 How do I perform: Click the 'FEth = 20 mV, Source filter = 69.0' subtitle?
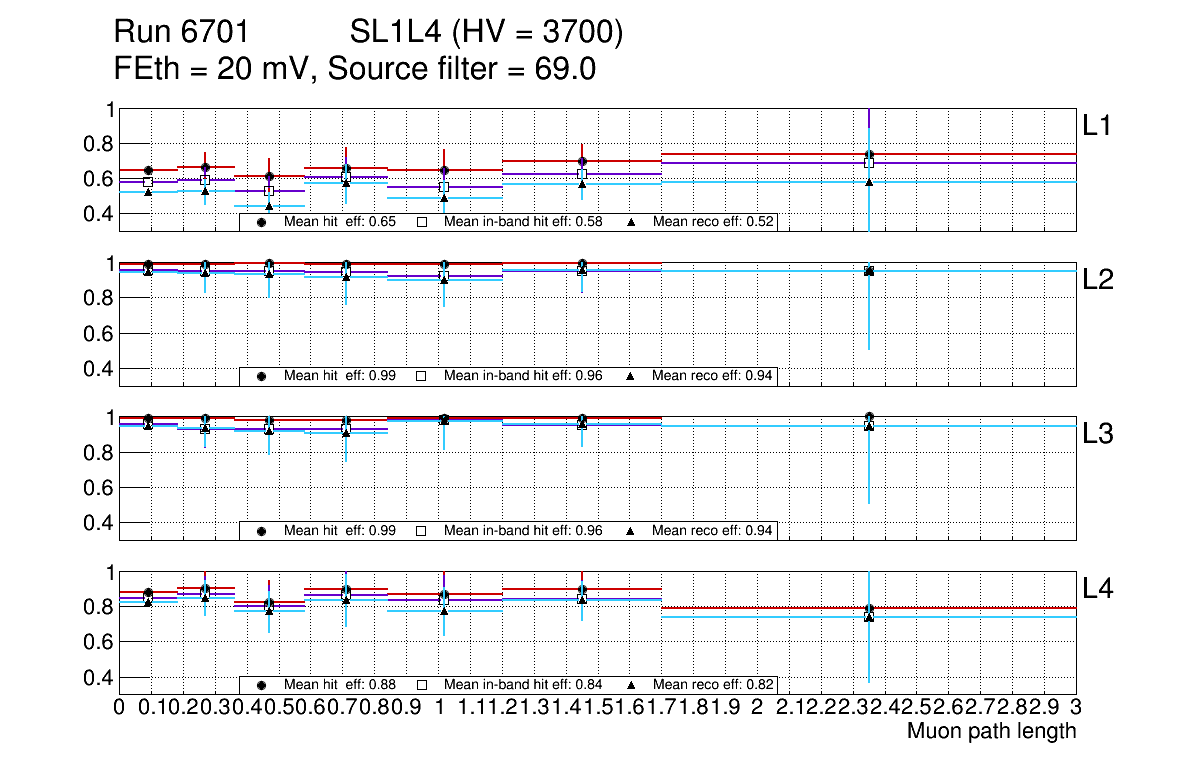(356, 70)
